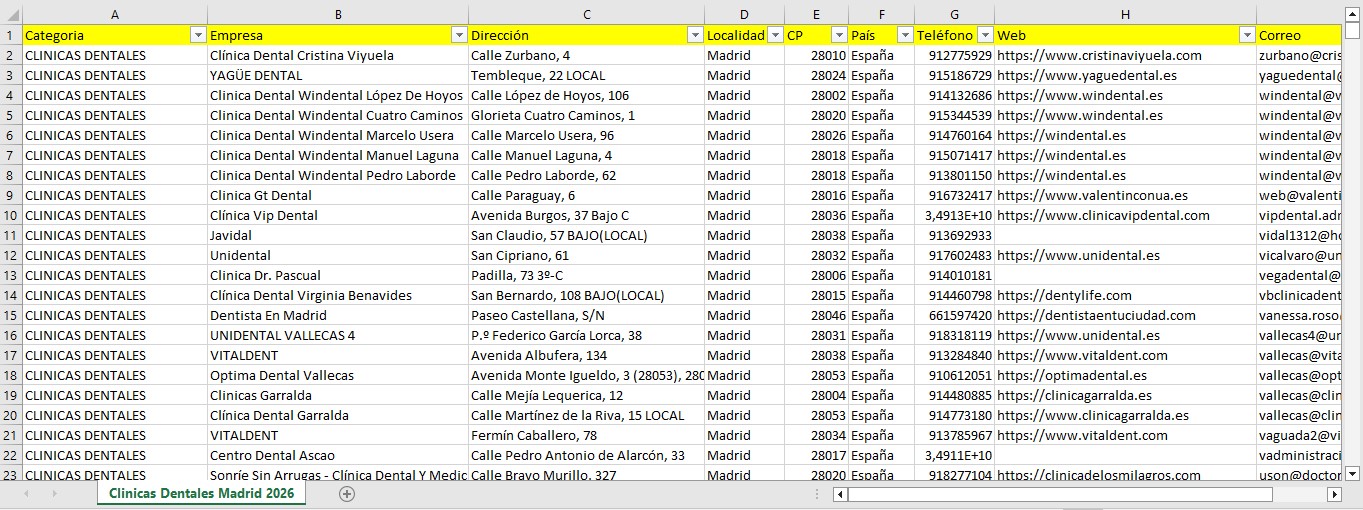Click the previous sheet navigation arrow
Screen dimensions: 1363x510
click(x=26, y=494)
